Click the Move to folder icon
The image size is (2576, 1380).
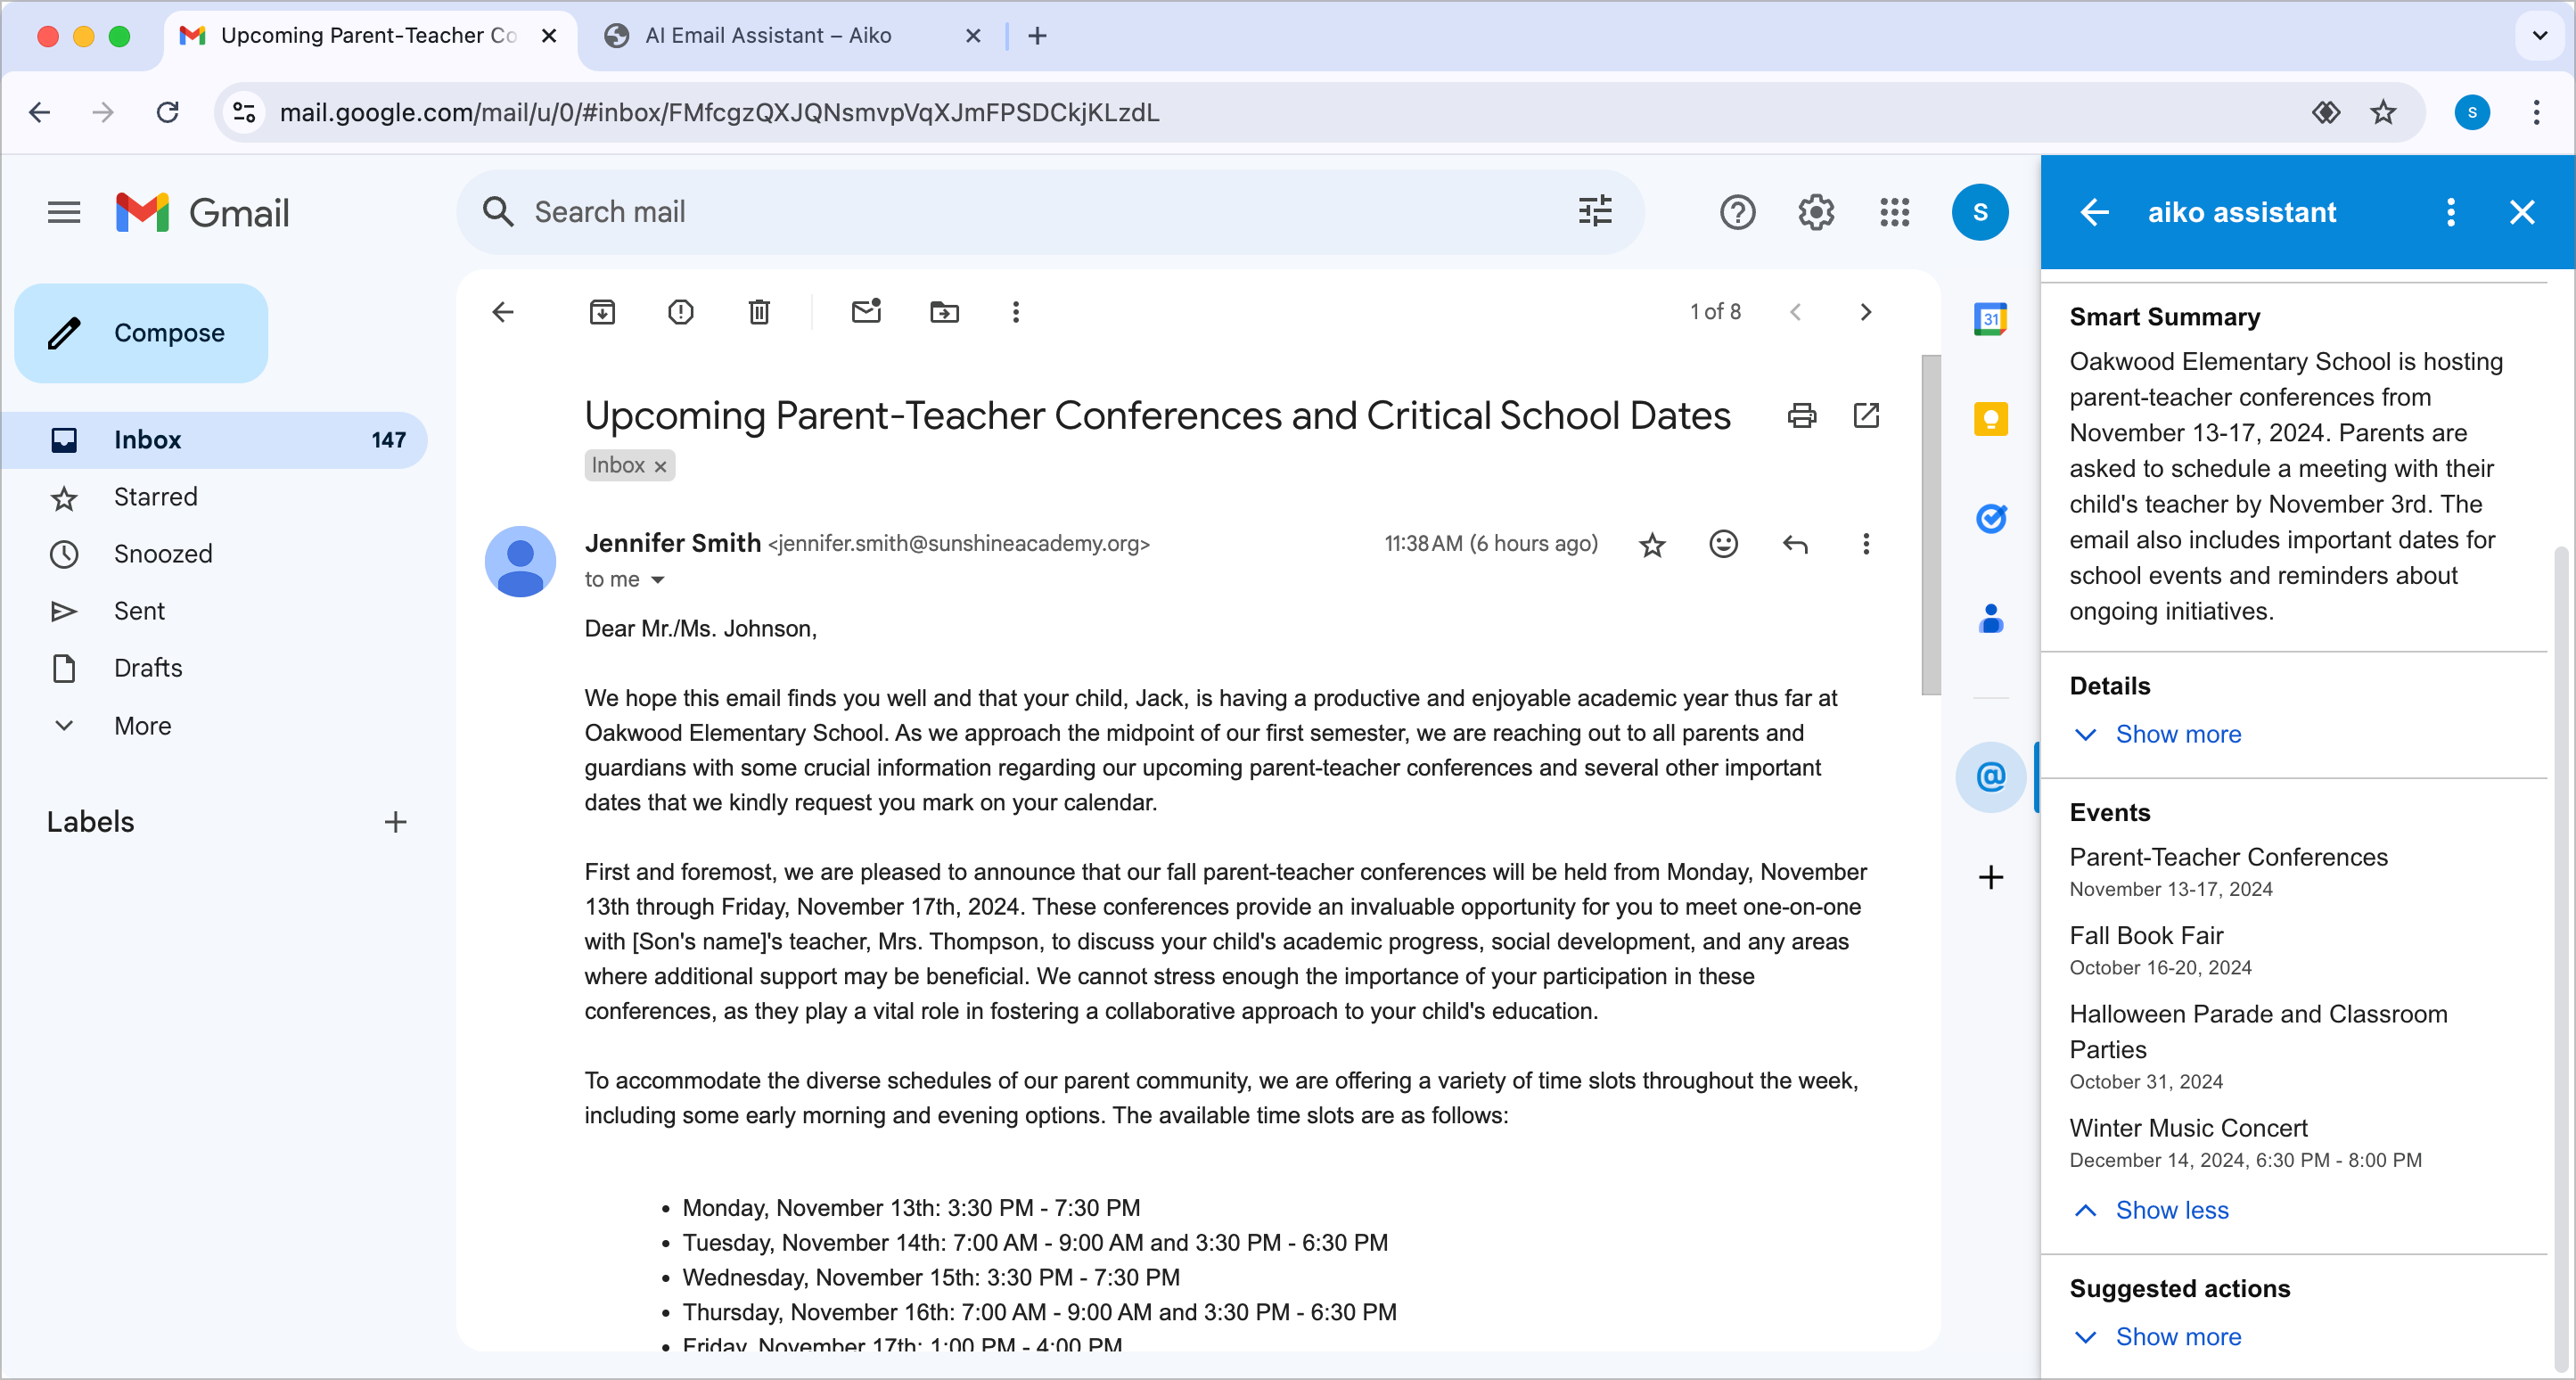[x=943, y=312]
